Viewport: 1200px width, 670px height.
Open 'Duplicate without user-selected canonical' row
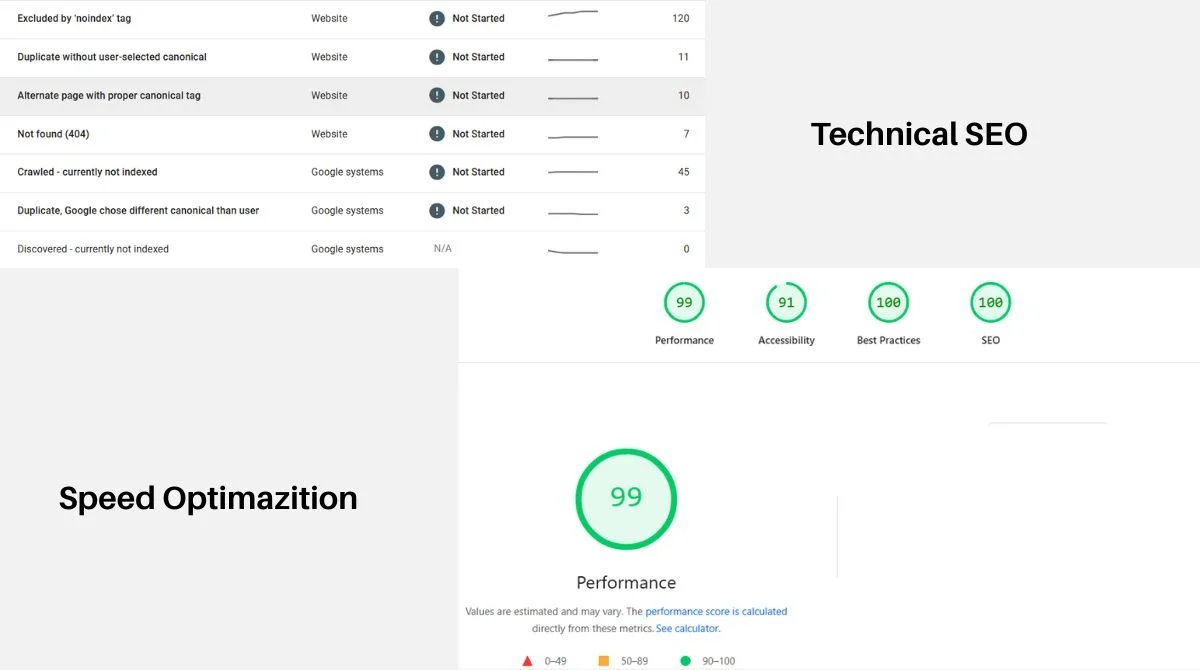[x=352, y=57]
